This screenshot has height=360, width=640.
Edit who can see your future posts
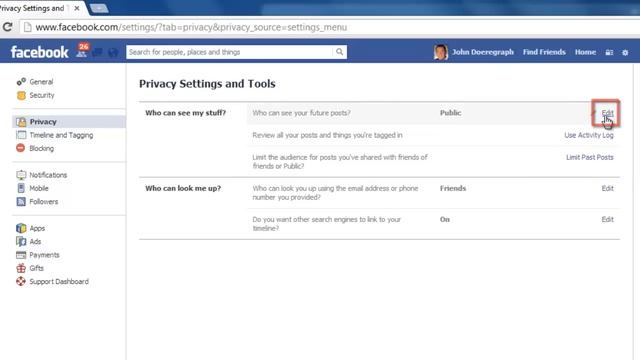[607, 113]
